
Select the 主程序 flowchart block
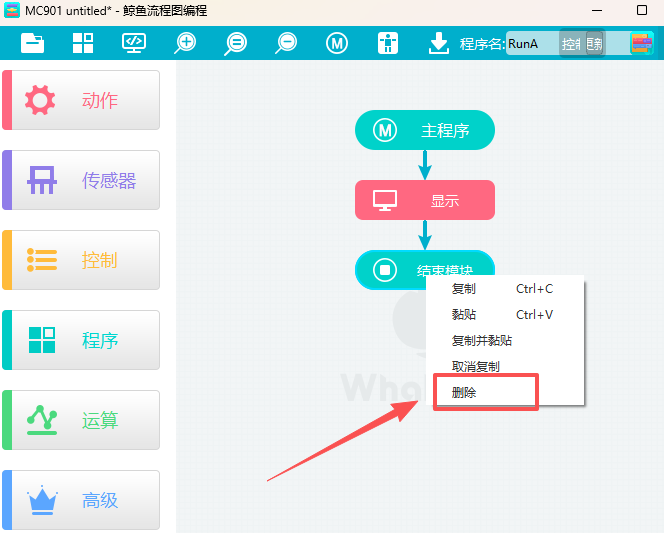click(425, 130)
